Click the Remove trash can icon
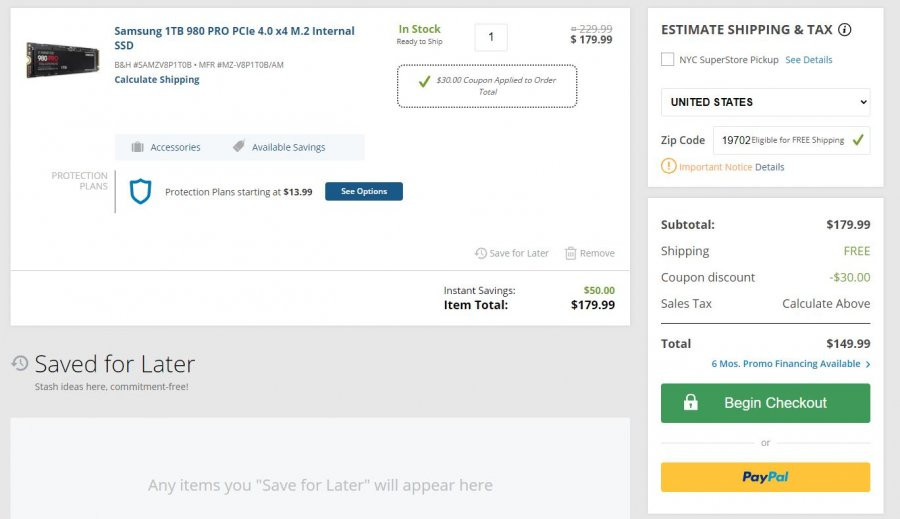 tap(571, 253)
